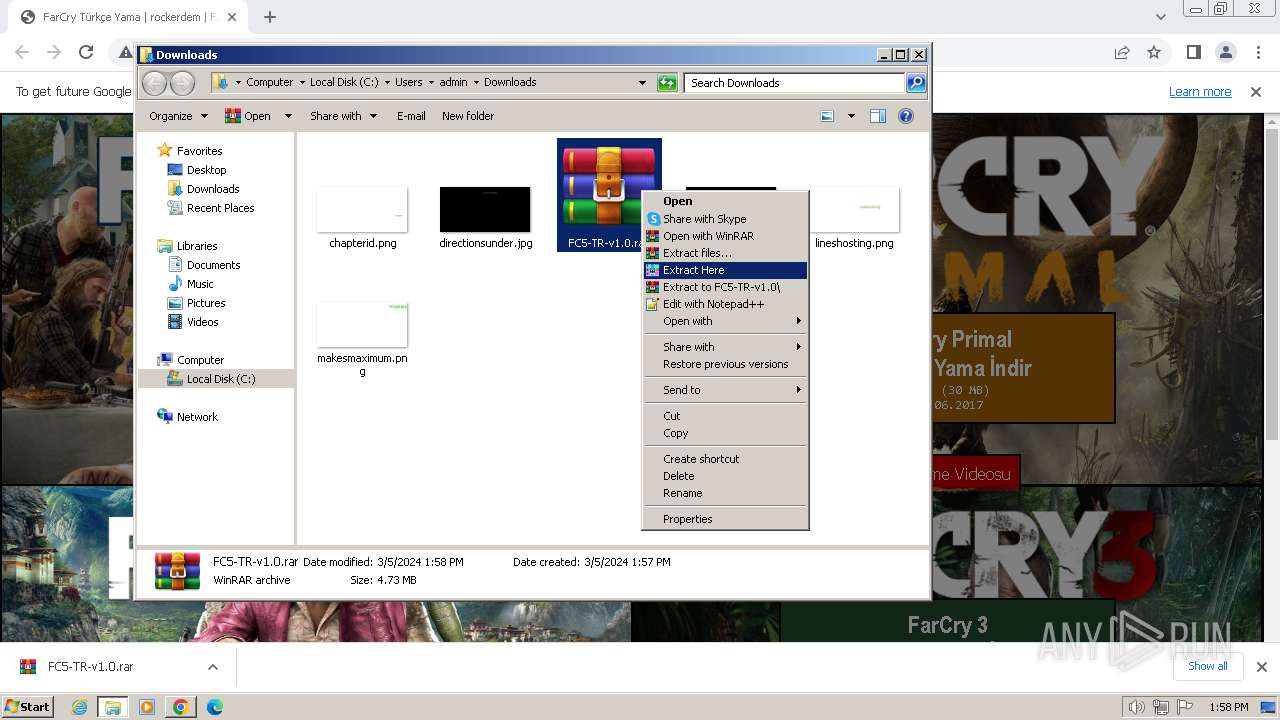Click Learn more link in Chrome infobar
Viewport: 1280px width, 720px height.
(x=1200, y=92)
